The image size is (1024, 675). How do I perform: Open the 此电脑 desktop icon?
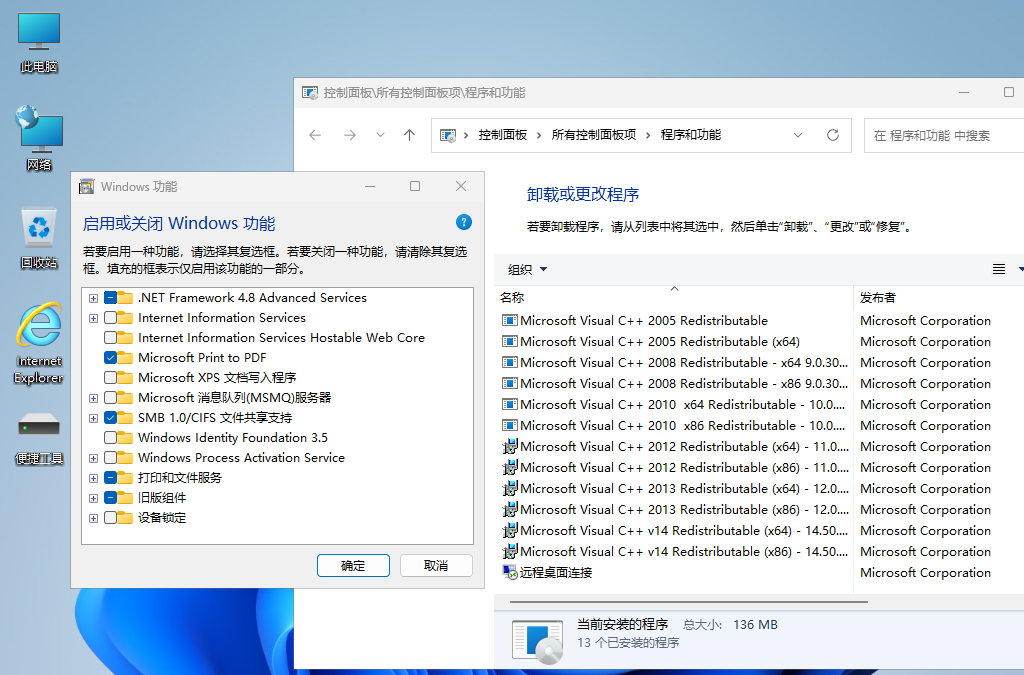tap(39, 42)
